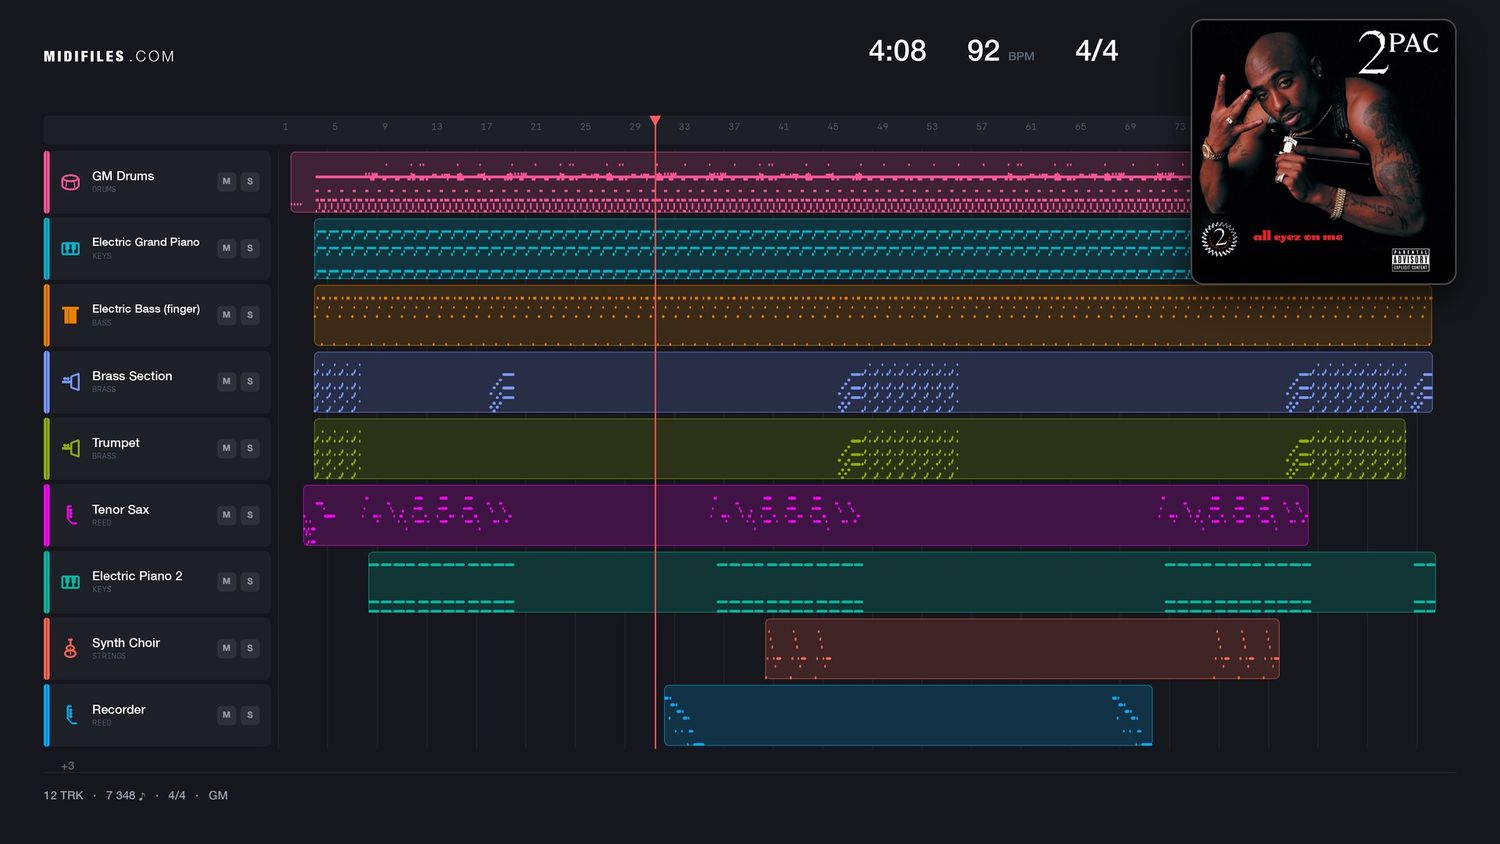
Task: Solo the Tenor Sax track
Action: coord(250,515)
